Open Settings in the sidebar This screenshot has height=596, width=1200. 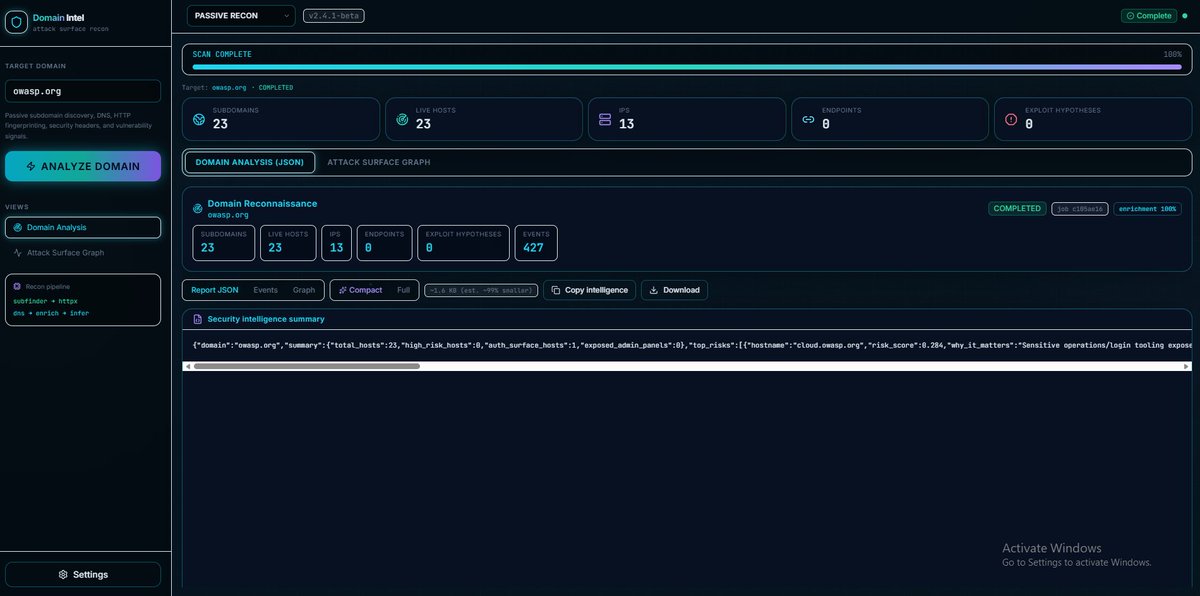click(x=83, y=575)
